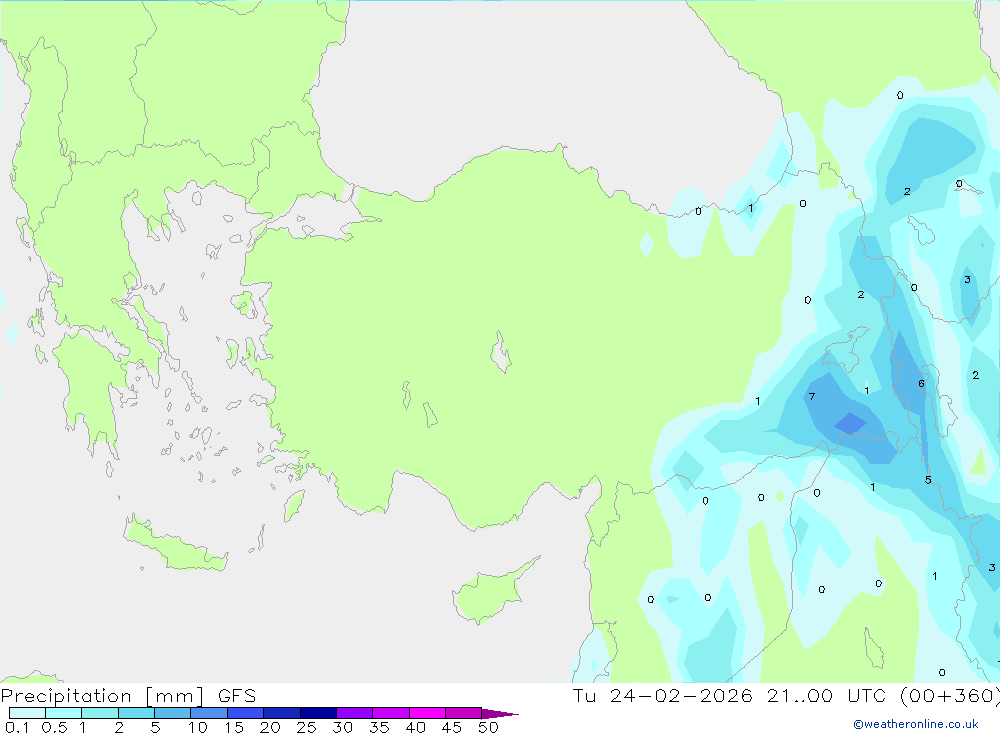
Task: Click the darkest blue precipitation patch on the map
Action: pyautogui.click(x=851, y=424)
